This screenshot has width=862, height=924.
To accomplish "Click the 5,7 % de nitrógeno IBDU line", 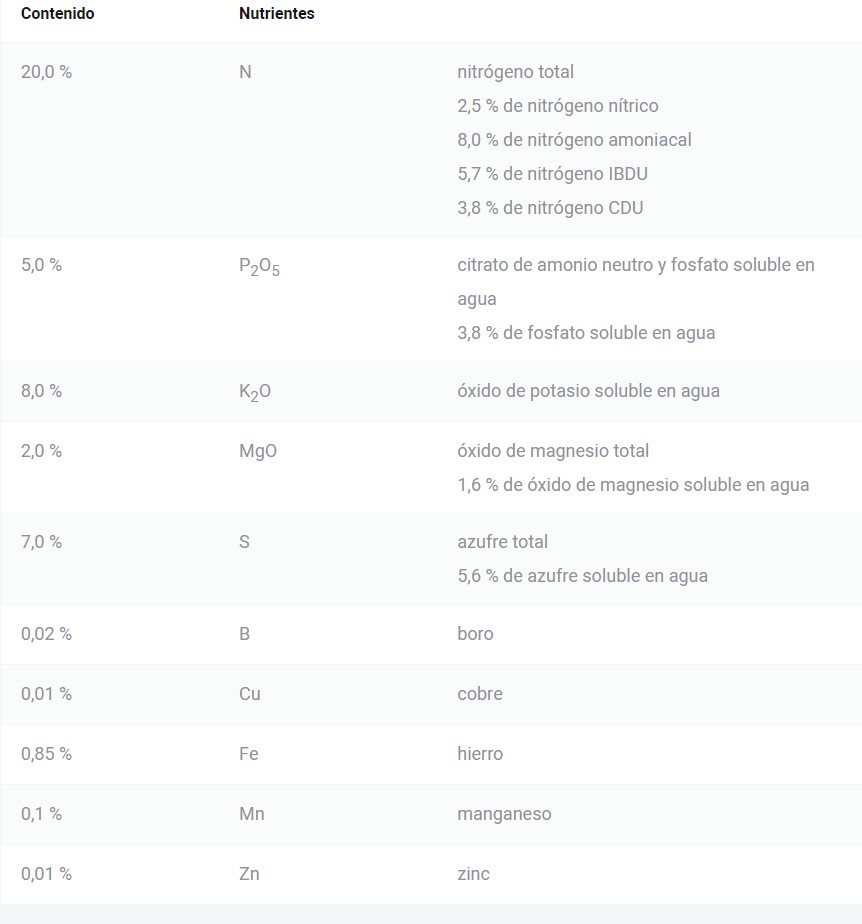I will [x=552, y=174].
